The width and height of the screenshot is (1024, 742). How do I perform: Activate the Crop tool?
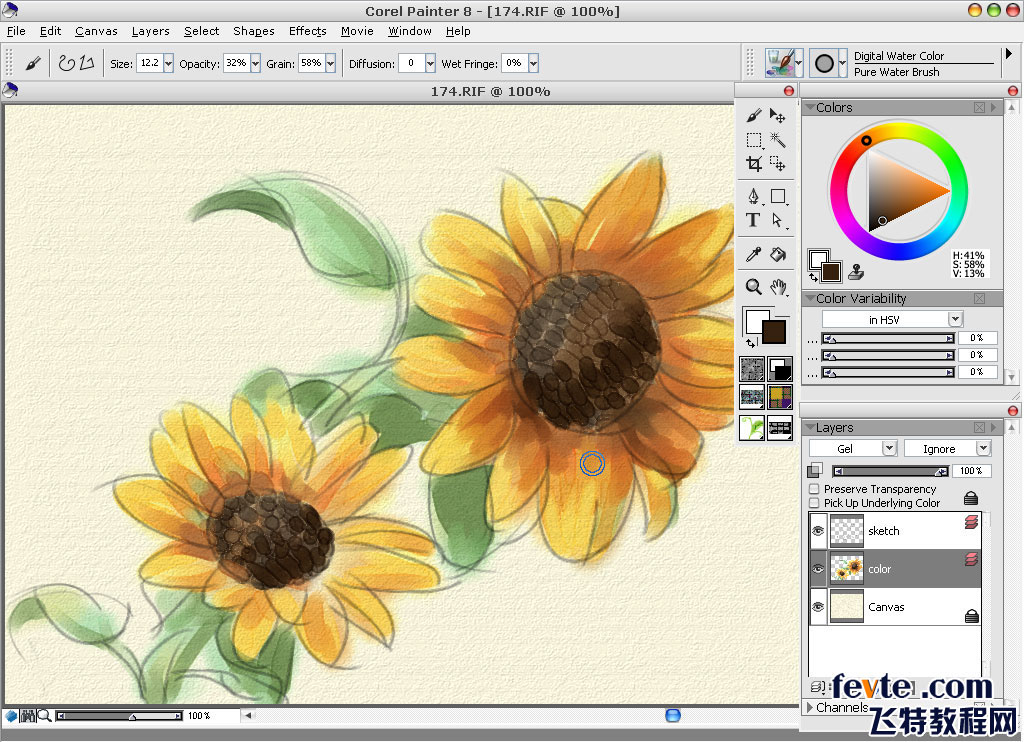(x=754, y=163)
